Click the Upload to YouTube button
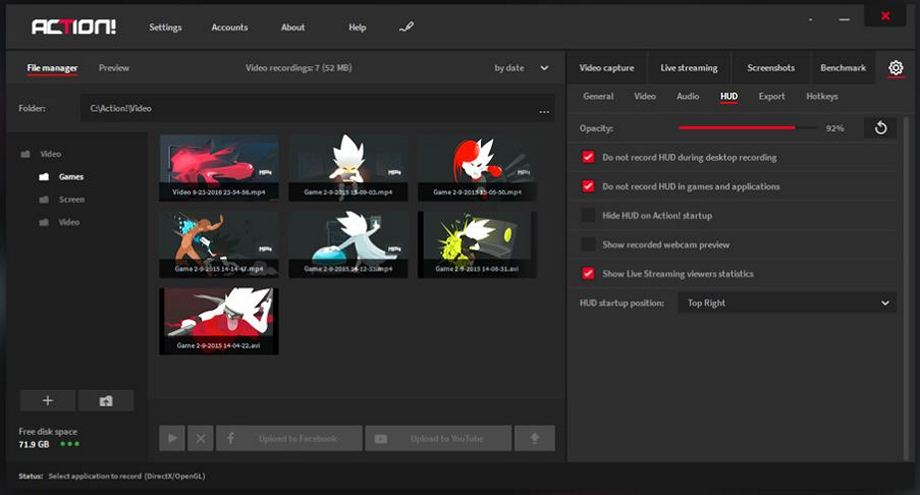 (x=438, y=438)
